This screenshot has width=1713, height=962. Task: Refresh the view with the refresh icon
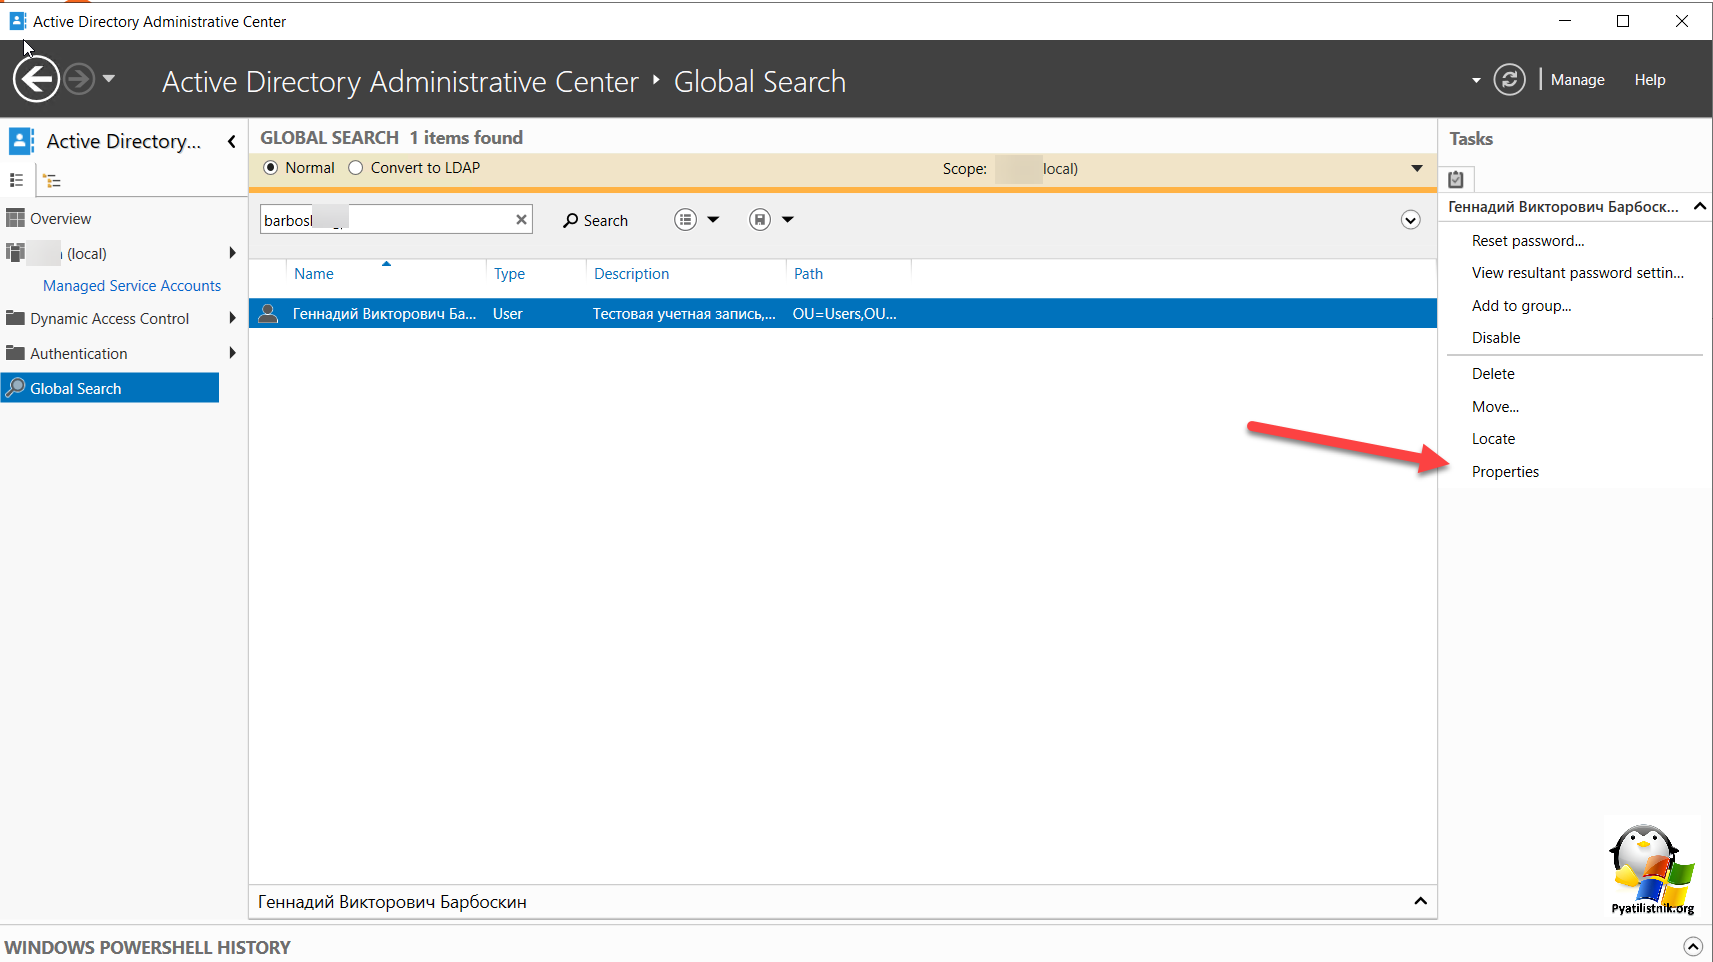pos(1509,79)
